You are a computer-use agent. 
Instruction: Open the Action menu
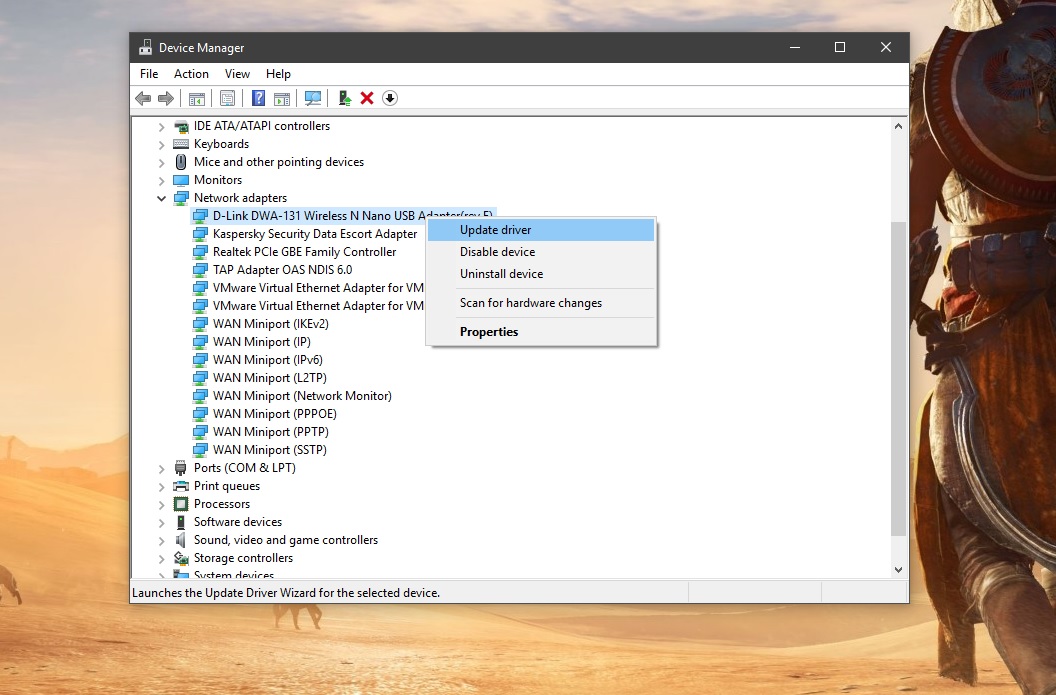pos(191,74)
